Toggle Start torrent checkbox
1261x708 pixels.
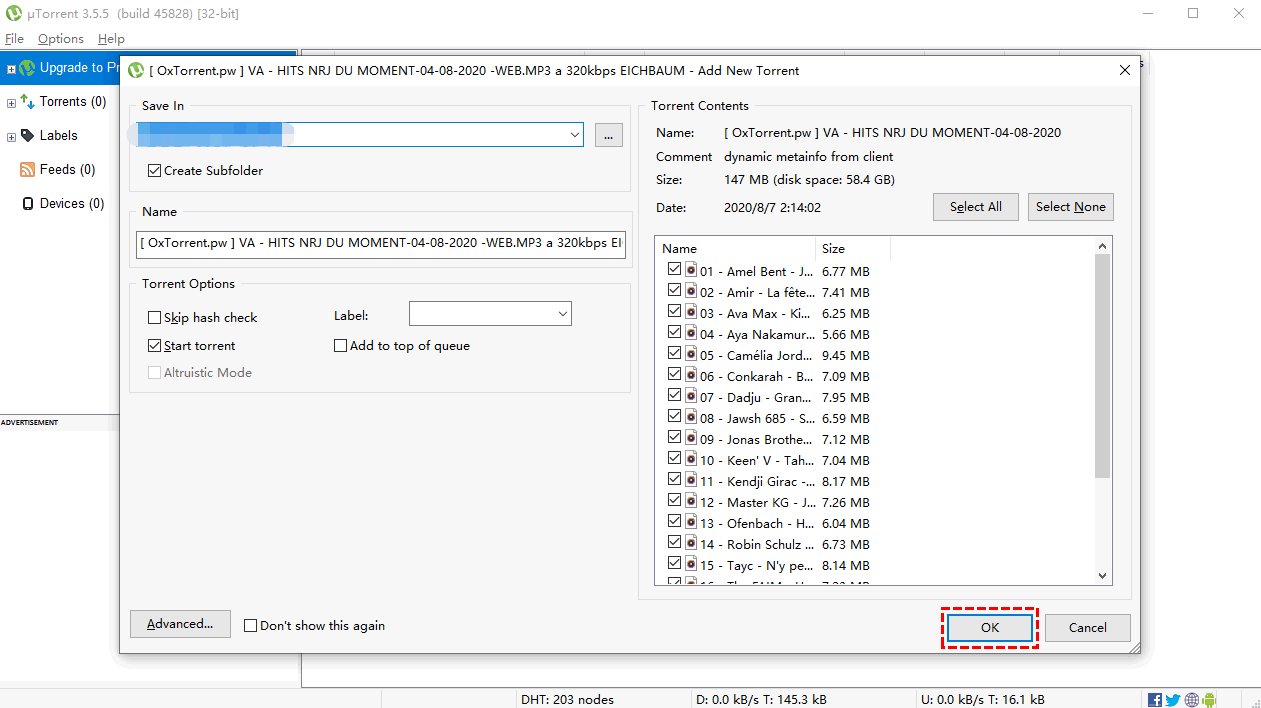coord(154,346)
